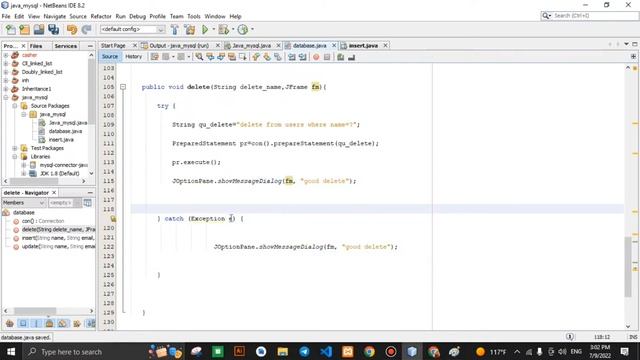Toggle the Javadoc window button in Navigator
This screenshot has width=640, height=360.
(x=88, y=203)
